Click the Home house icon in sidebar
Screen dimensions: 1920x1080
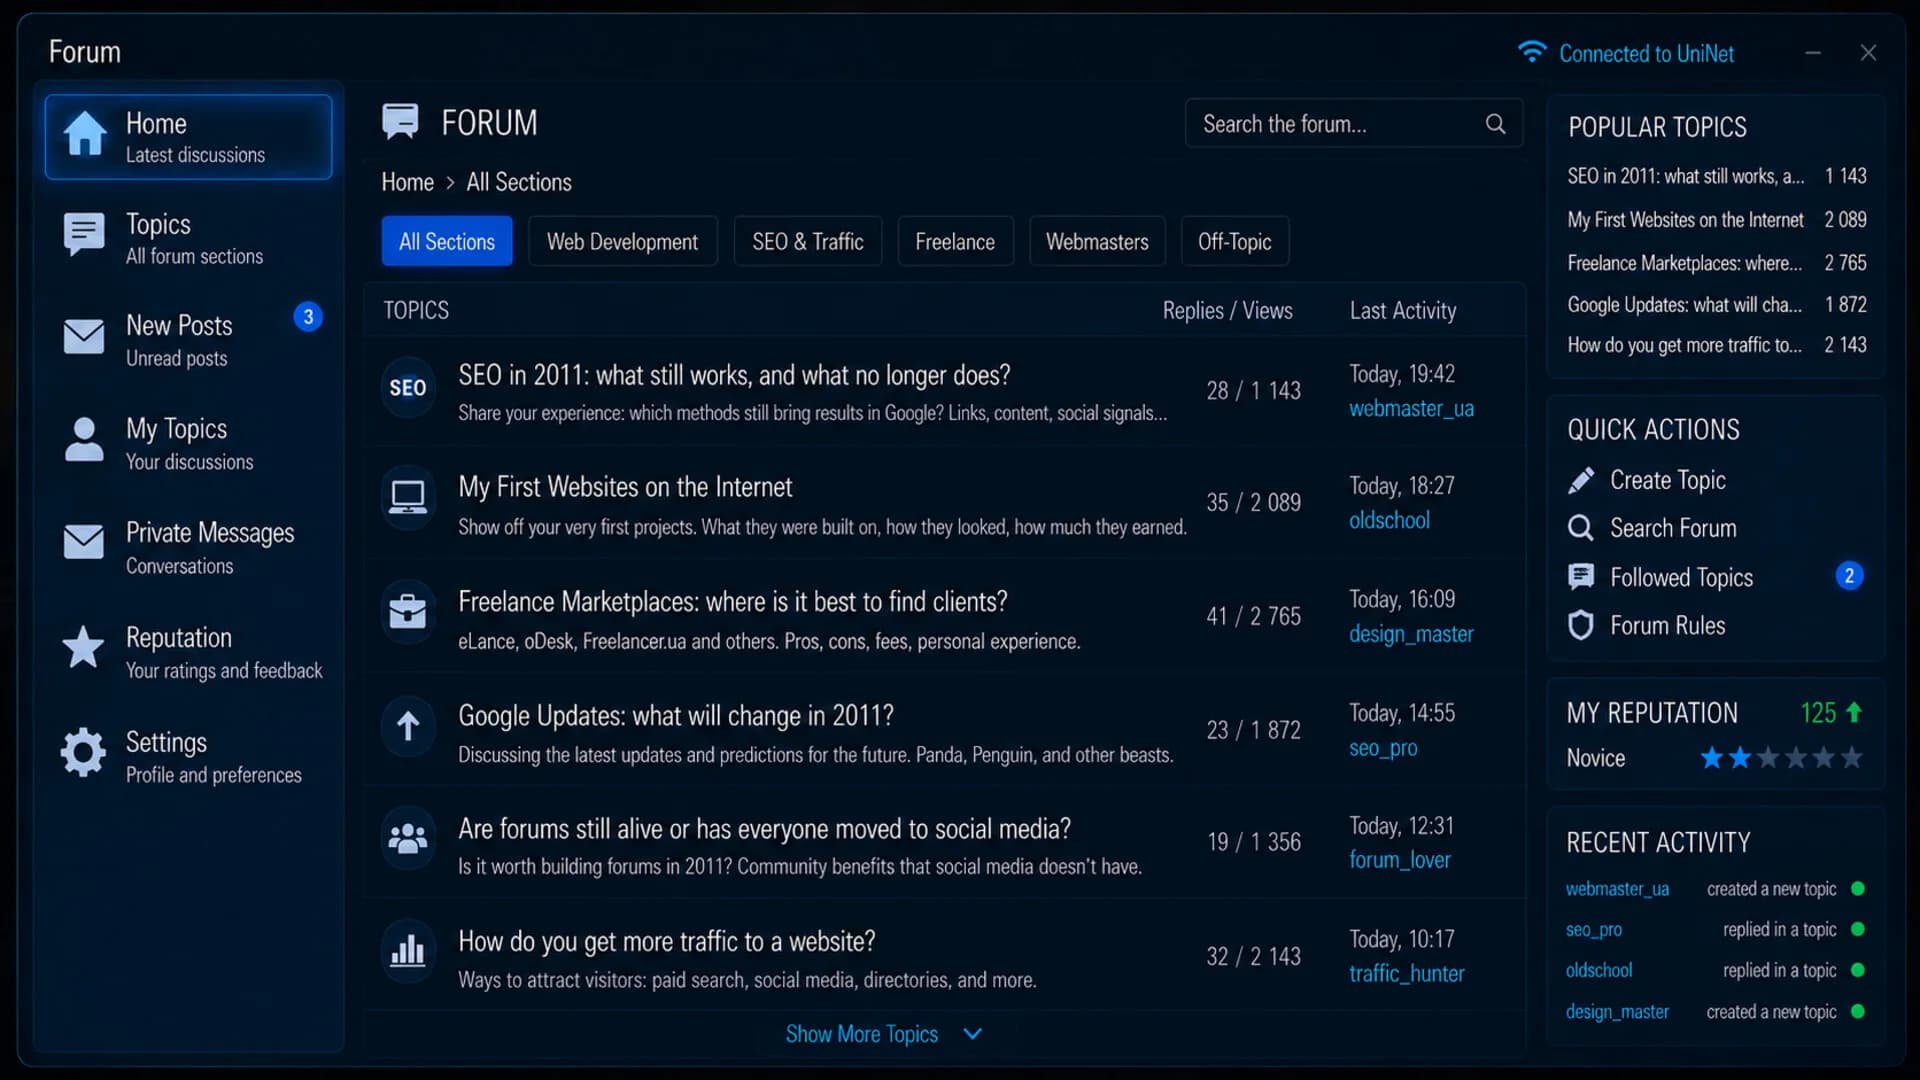pyautogui.click(x=85, y=134)
